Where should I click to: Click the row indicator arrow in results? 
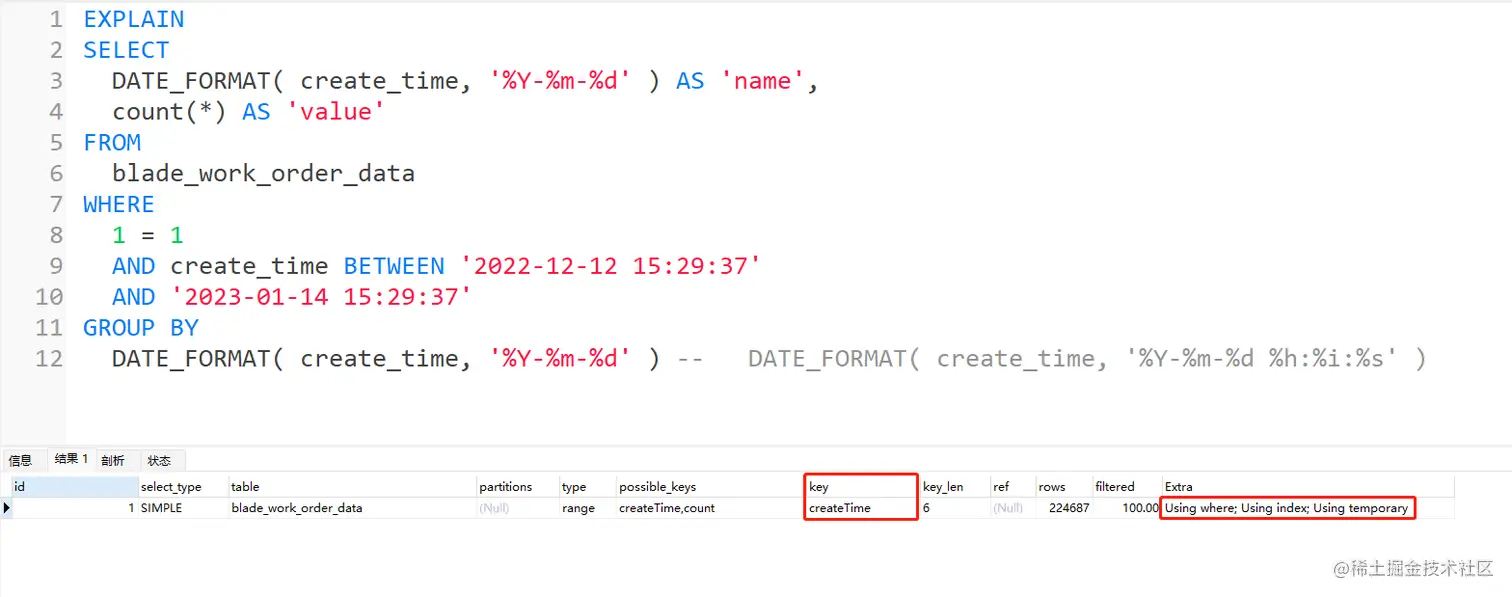coord(7,508)
